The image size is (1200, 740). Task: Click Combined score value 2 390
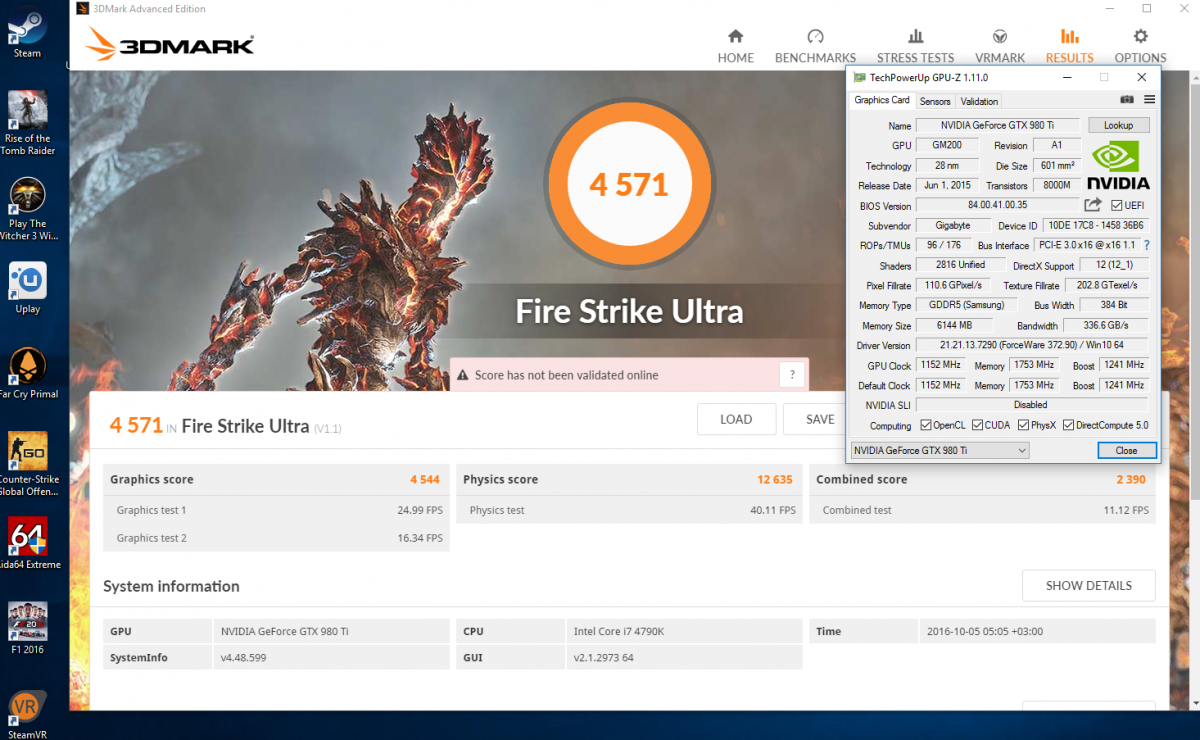pyautogui.click(x=1132, y=480)
